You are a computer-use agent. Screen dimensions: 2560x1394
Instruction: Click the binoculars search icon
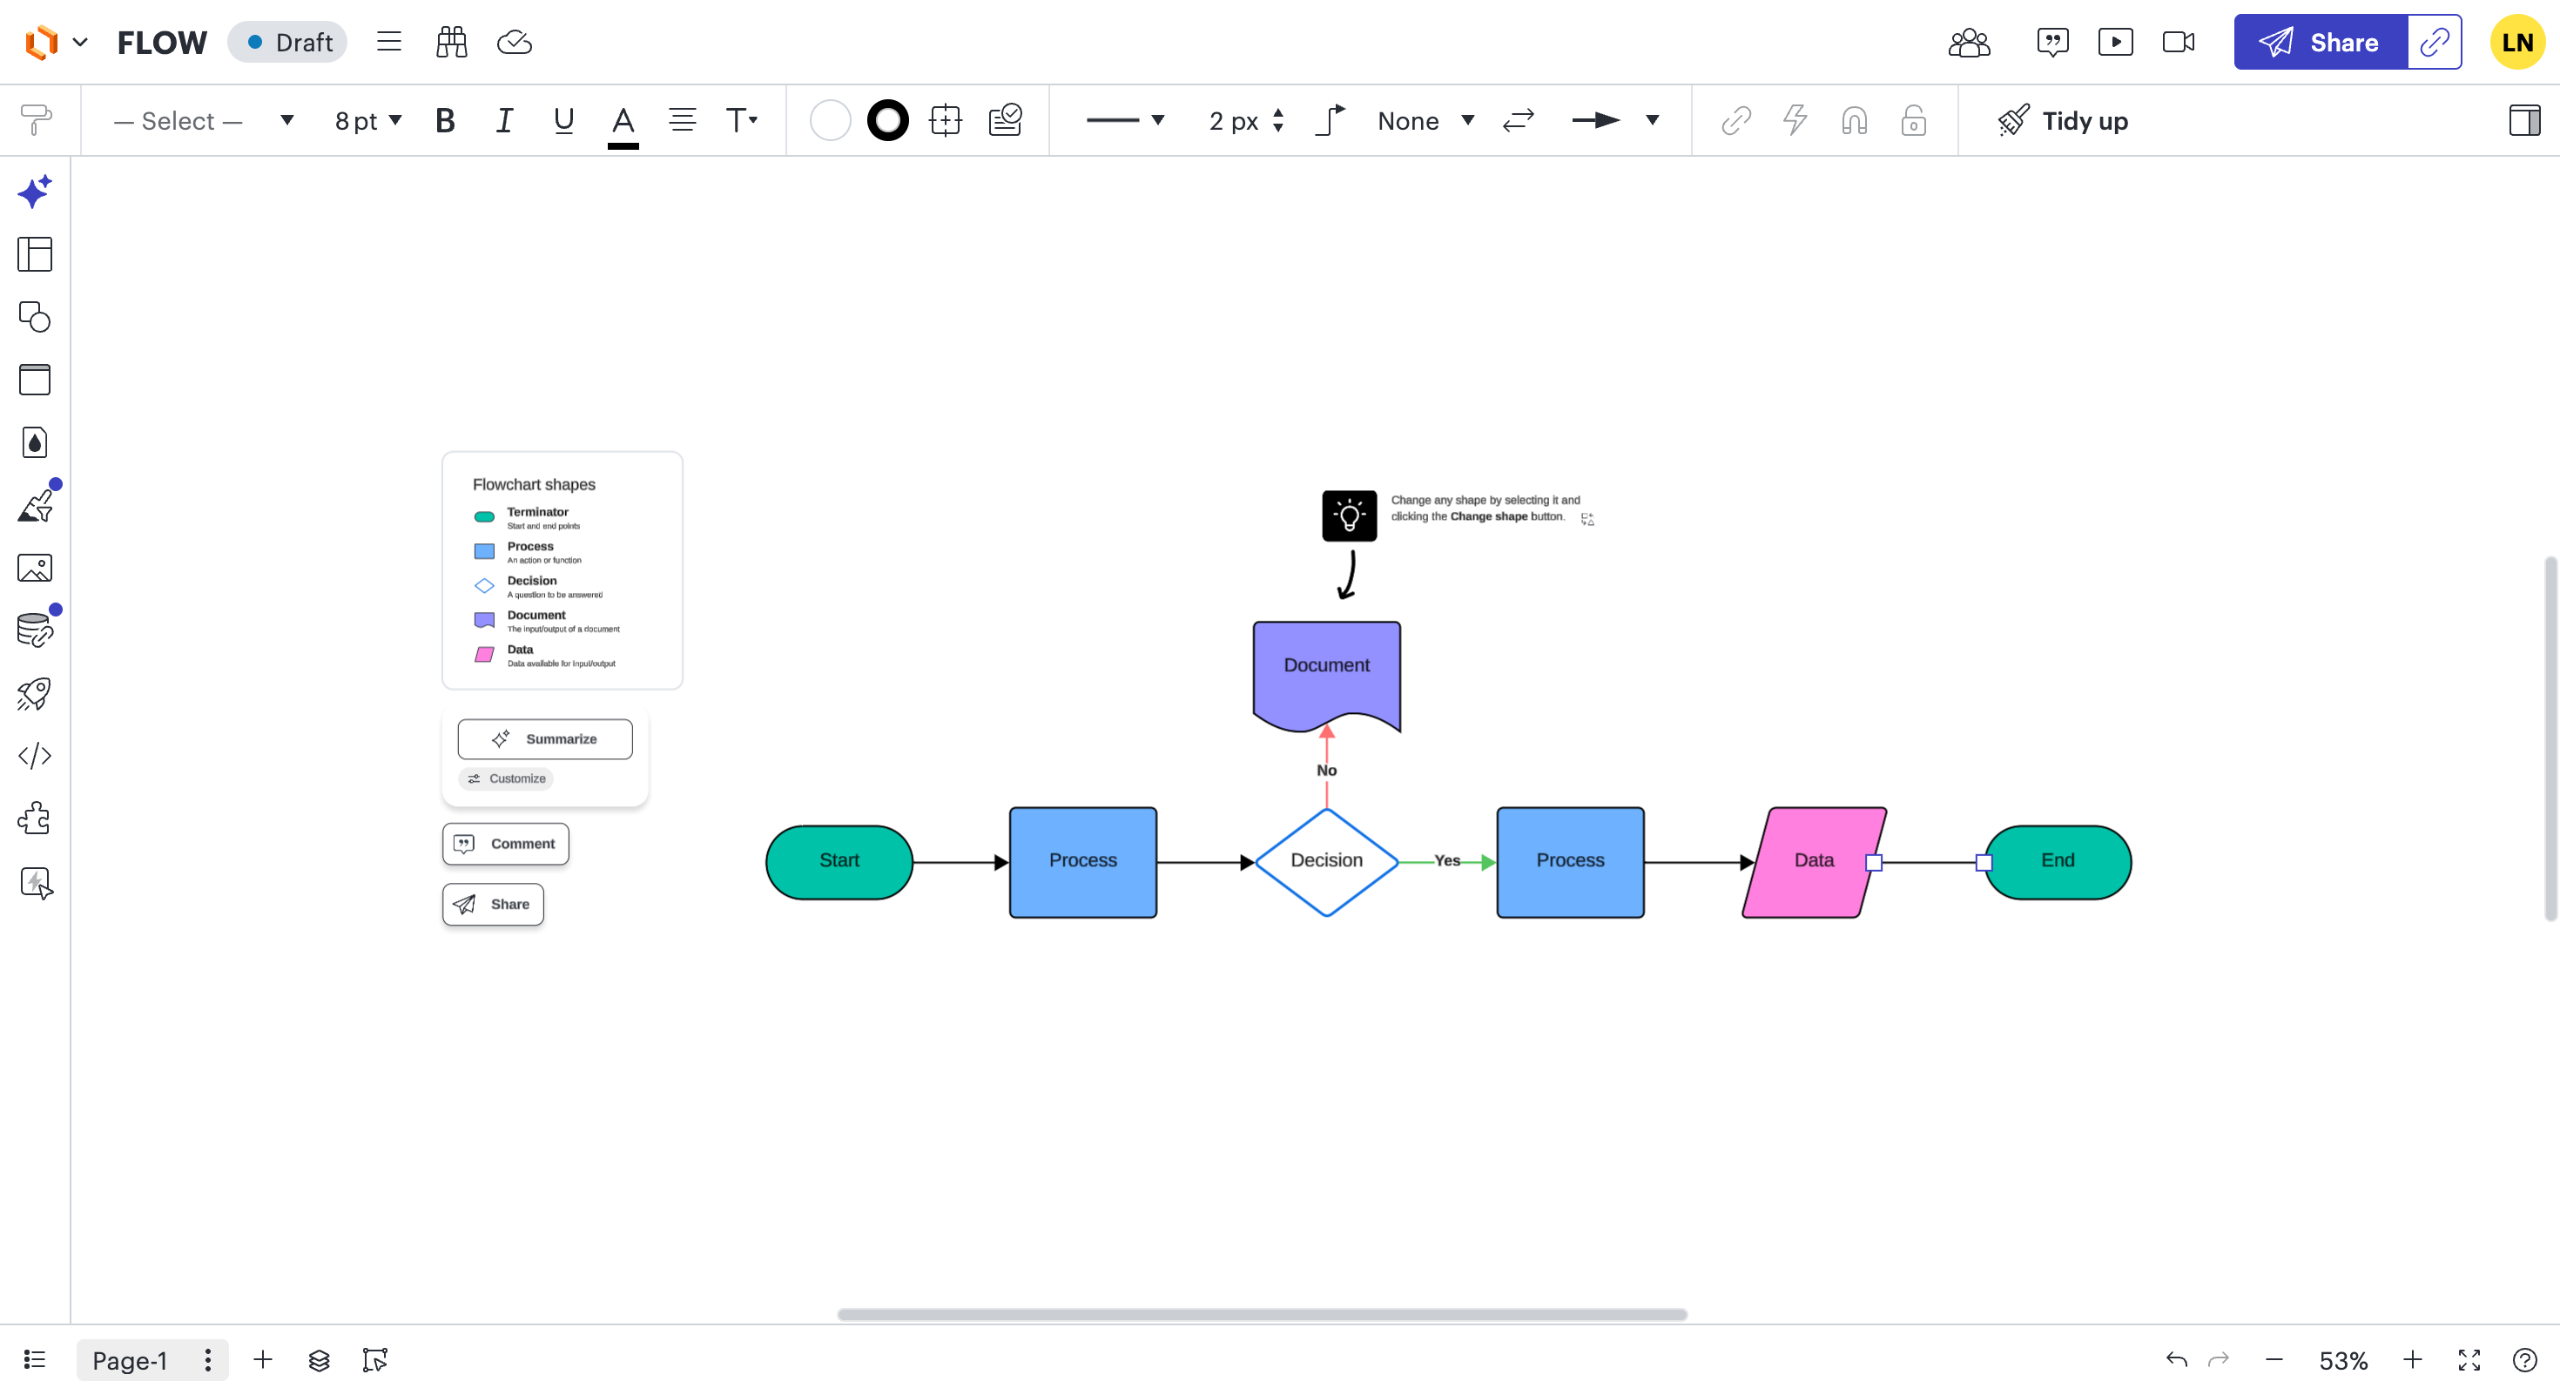click(451, 42)
